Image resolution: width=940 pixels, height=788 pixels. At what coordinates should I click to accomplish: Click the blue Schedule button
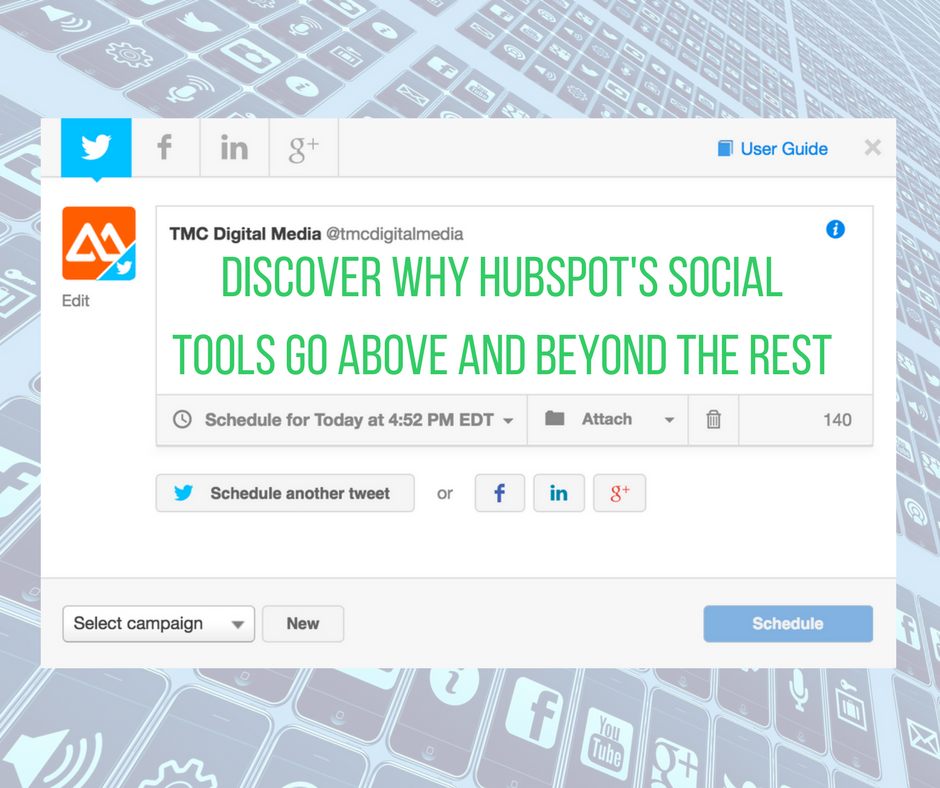pyautogui.click(x=788, y=624)
